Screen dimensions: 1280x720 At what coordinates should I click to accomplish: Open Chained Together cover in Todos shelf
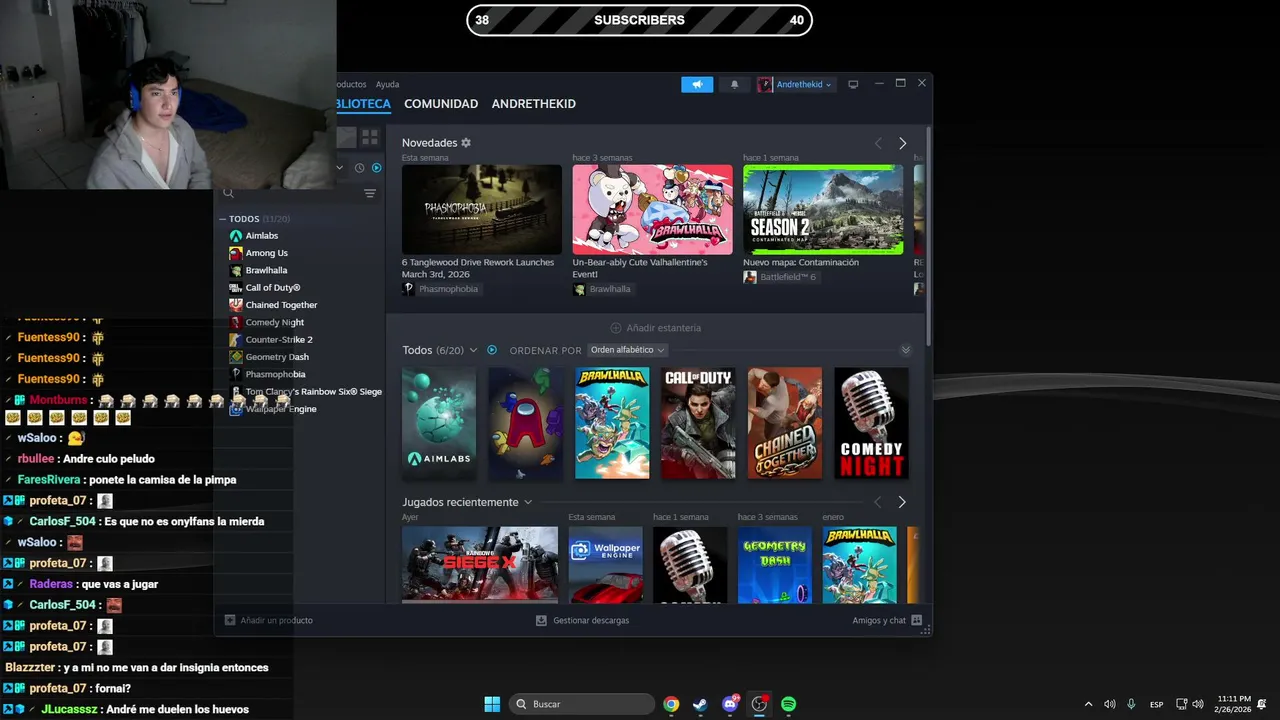click(x=785, y=423)
